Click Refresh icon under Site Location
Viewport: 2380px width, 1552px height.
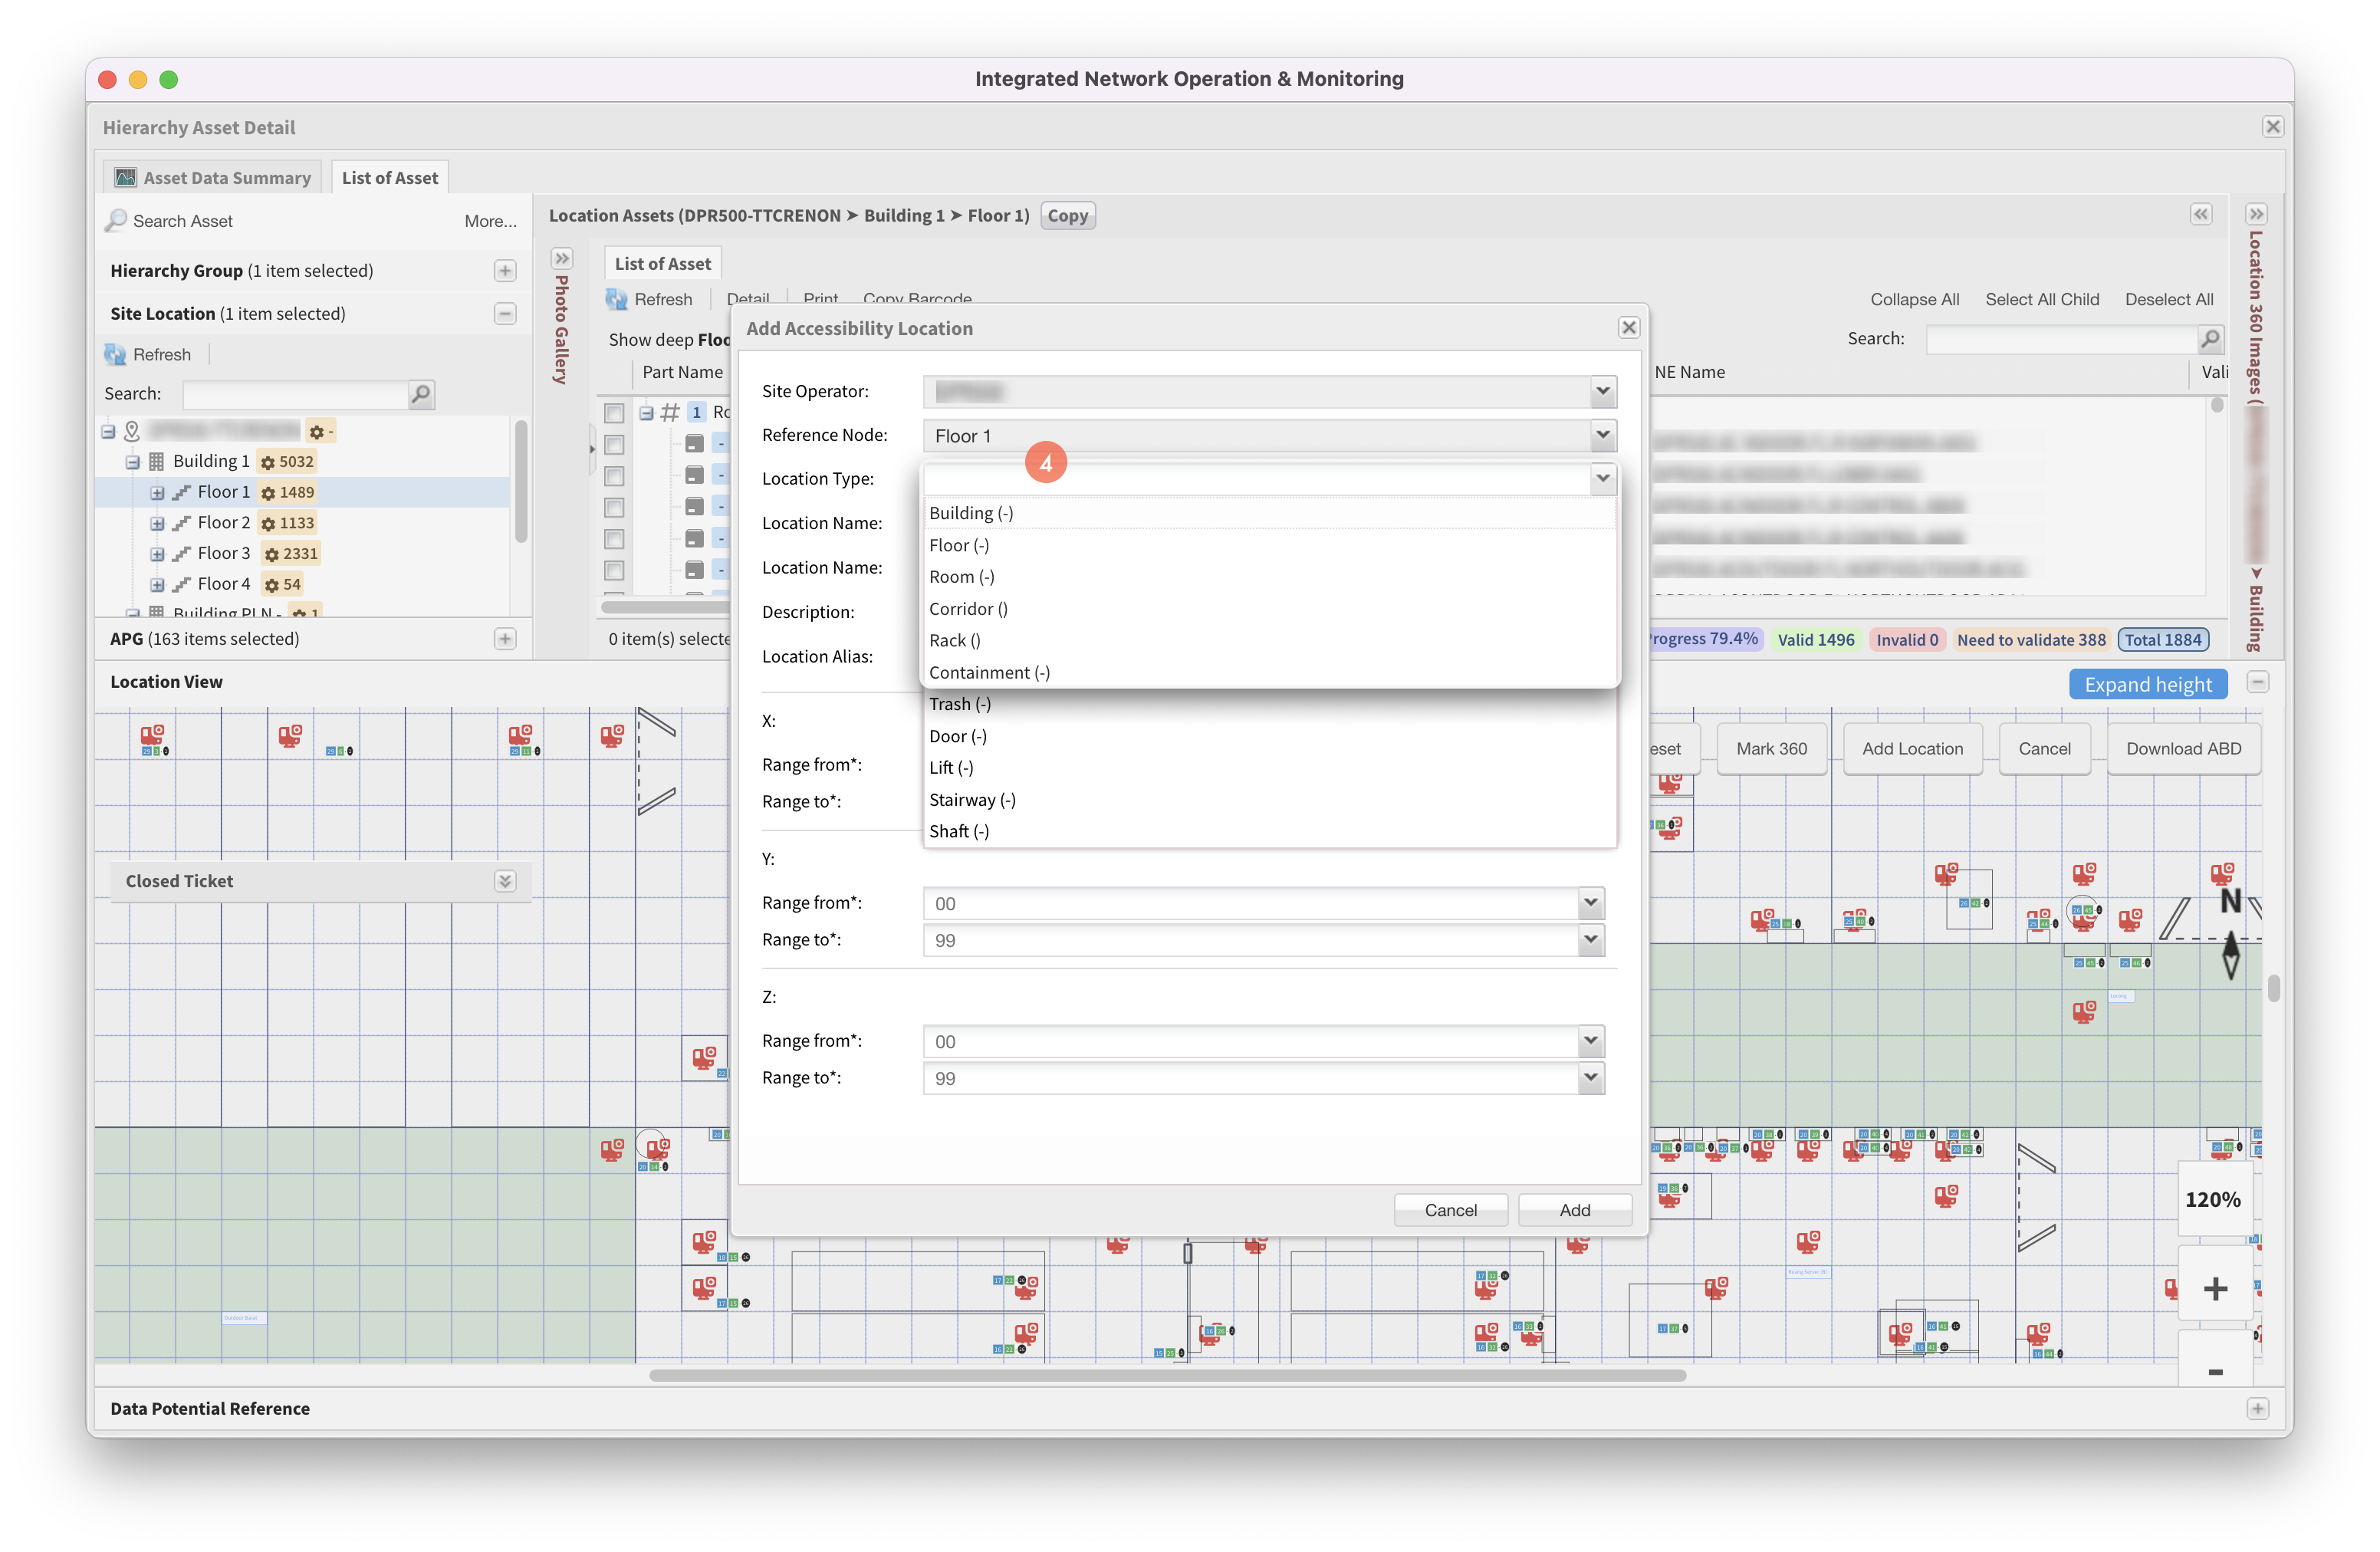(x=115, y=355)
